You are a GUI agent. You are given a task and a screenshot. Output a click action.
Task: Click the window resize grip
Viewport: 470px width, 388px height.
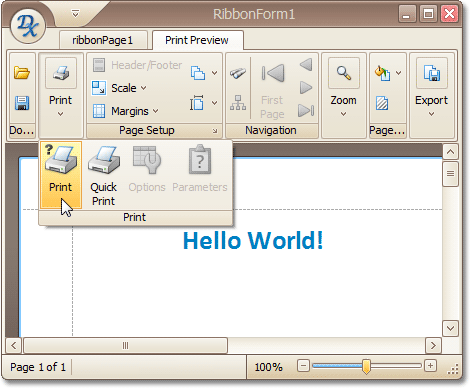[x=453, y=369]
